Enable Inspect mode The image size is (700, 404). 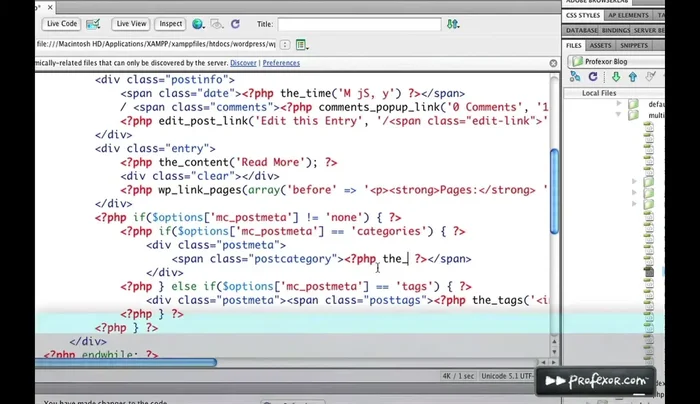click(x=171, y=23)
